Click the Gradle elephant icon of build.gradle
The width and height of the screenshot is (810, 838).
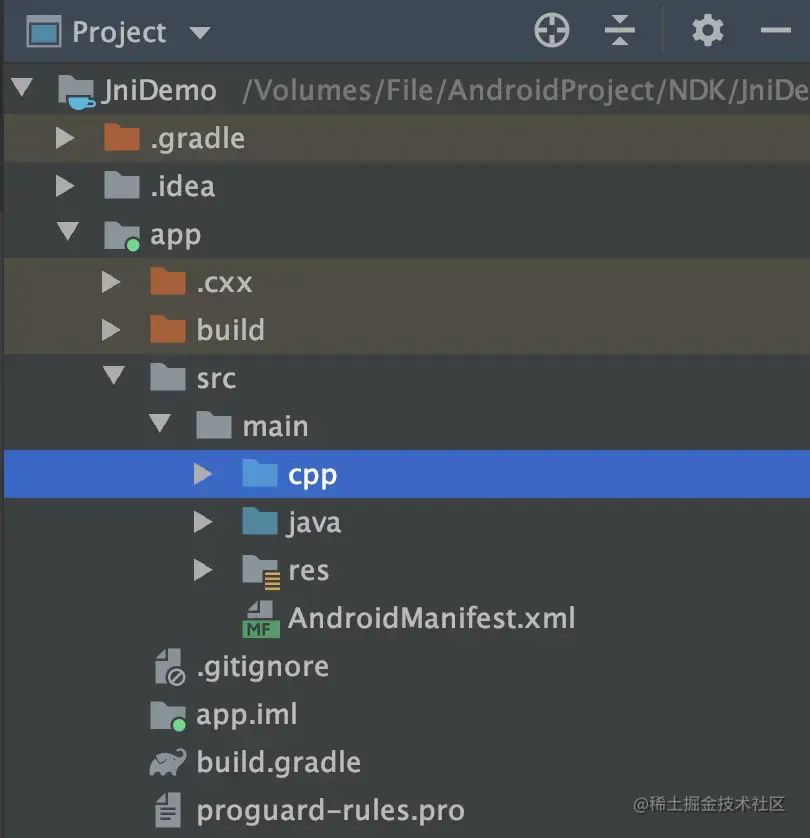[x=168, y=763]
